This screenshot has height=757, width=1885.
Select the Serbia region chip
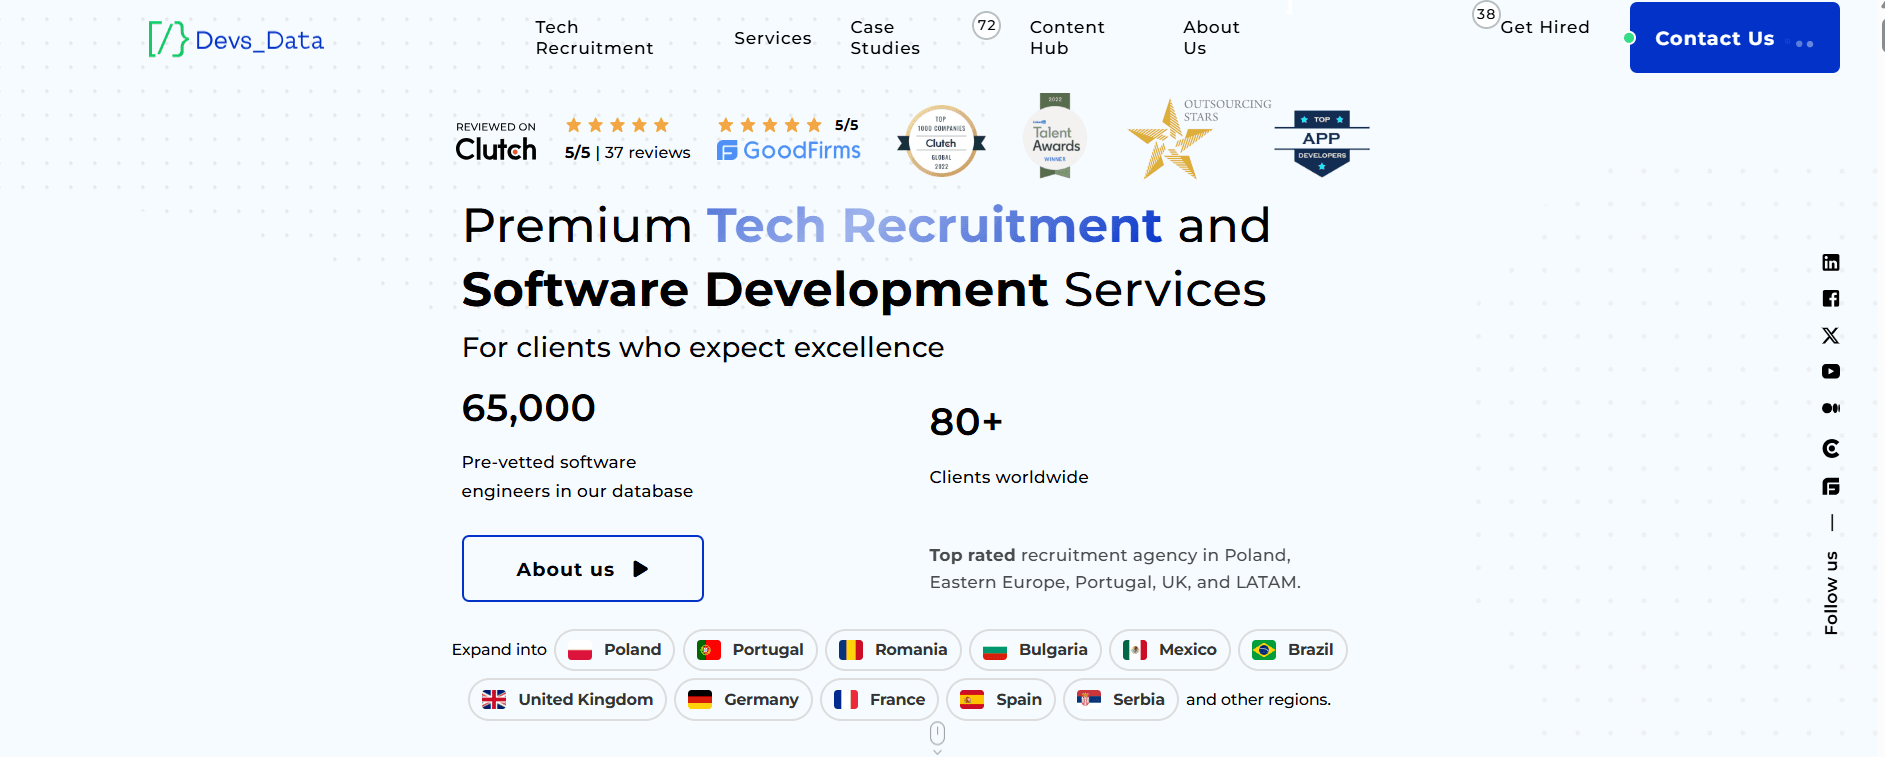(x=1121, y=700)
